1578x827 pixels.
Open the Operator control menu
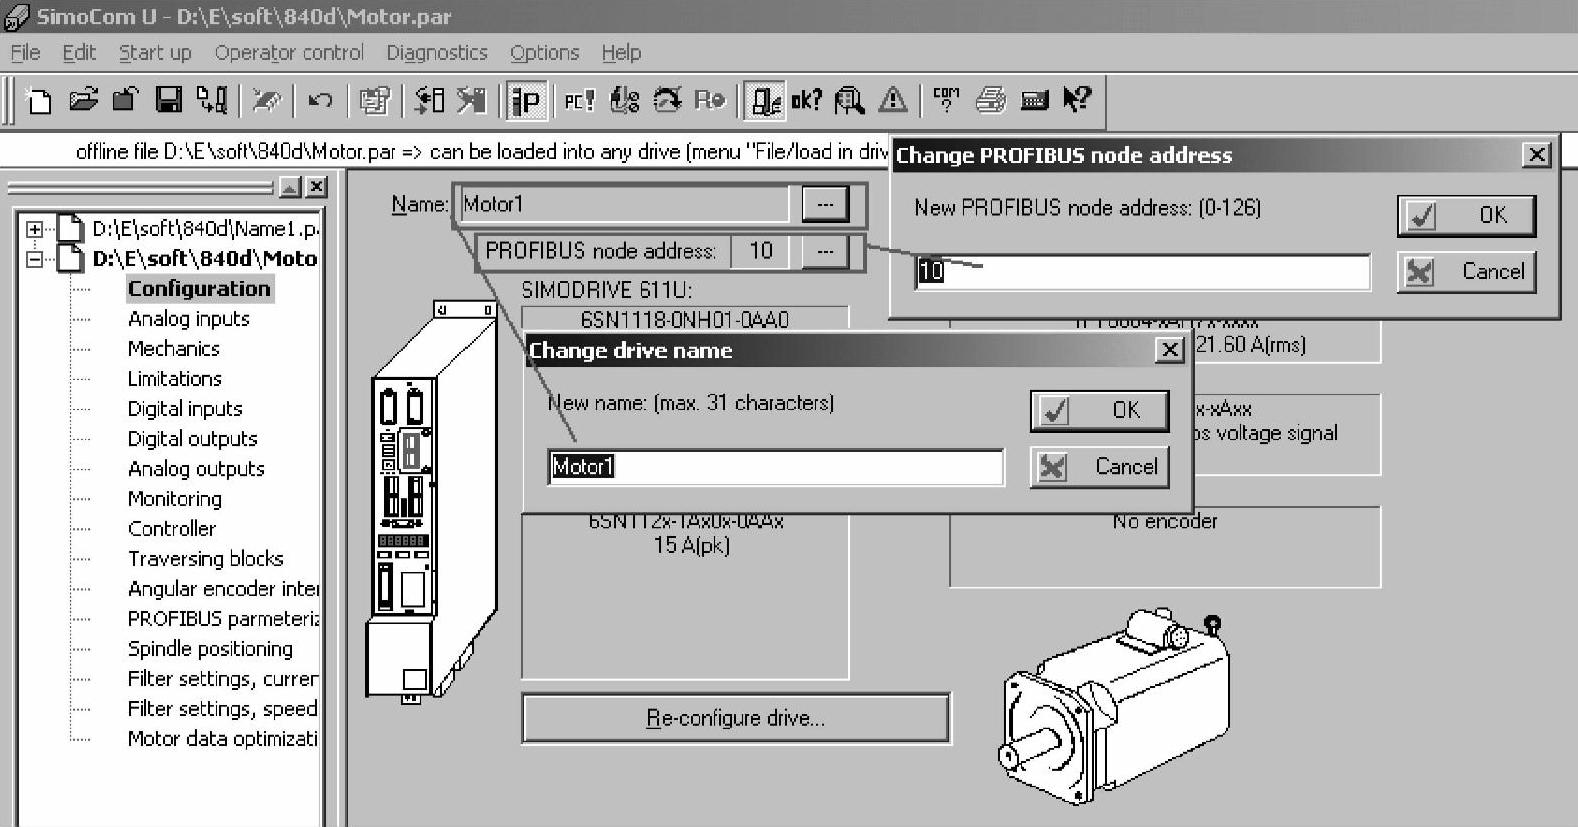(x=289, y=53)
